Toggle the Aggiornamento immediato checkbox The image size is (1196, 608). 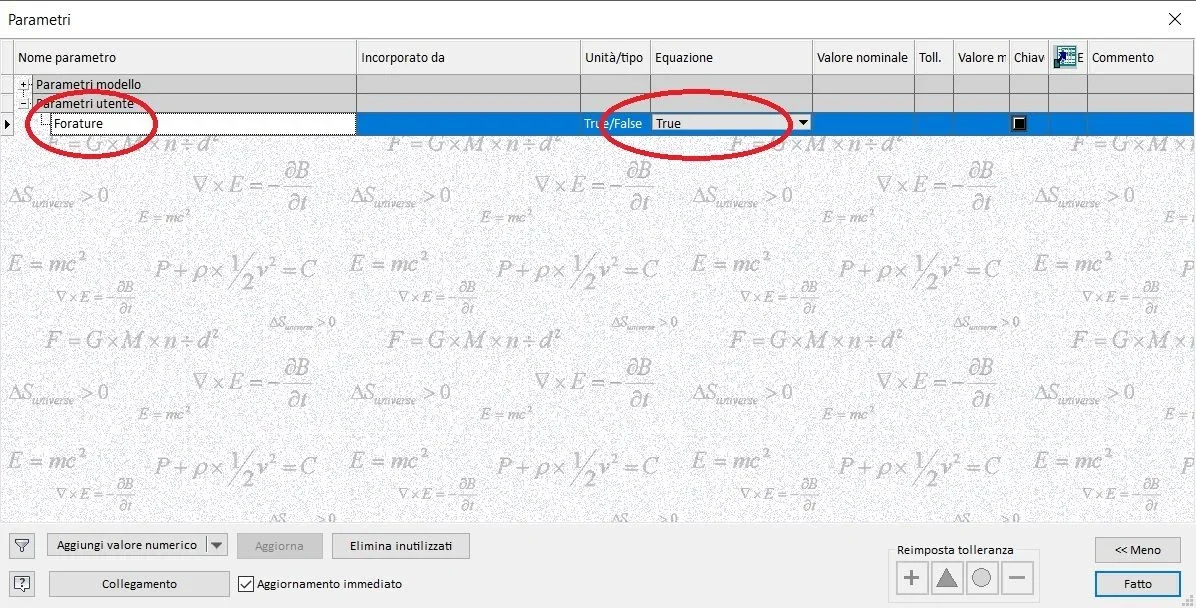pos(246,584)
